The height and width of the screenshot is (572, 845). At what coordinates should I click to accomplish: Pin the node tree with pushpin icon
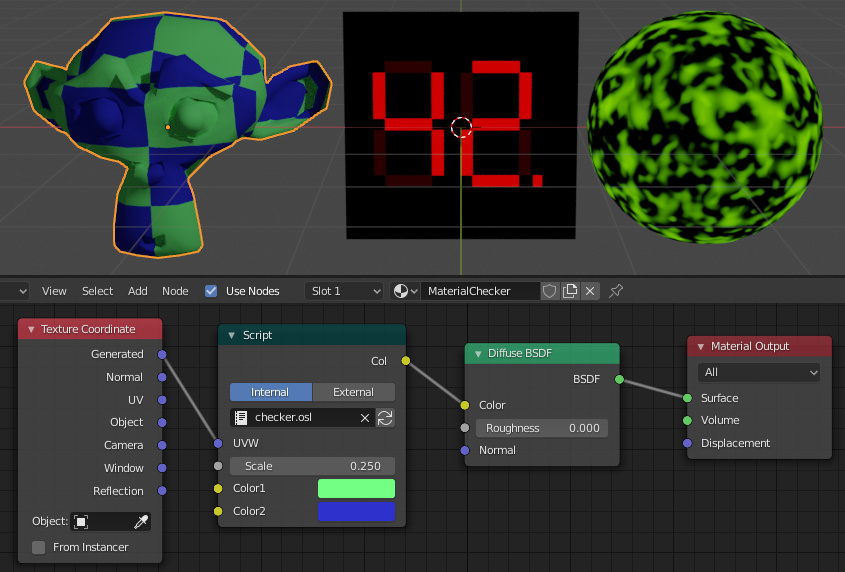pyautogui.click(x=616, y=291)
